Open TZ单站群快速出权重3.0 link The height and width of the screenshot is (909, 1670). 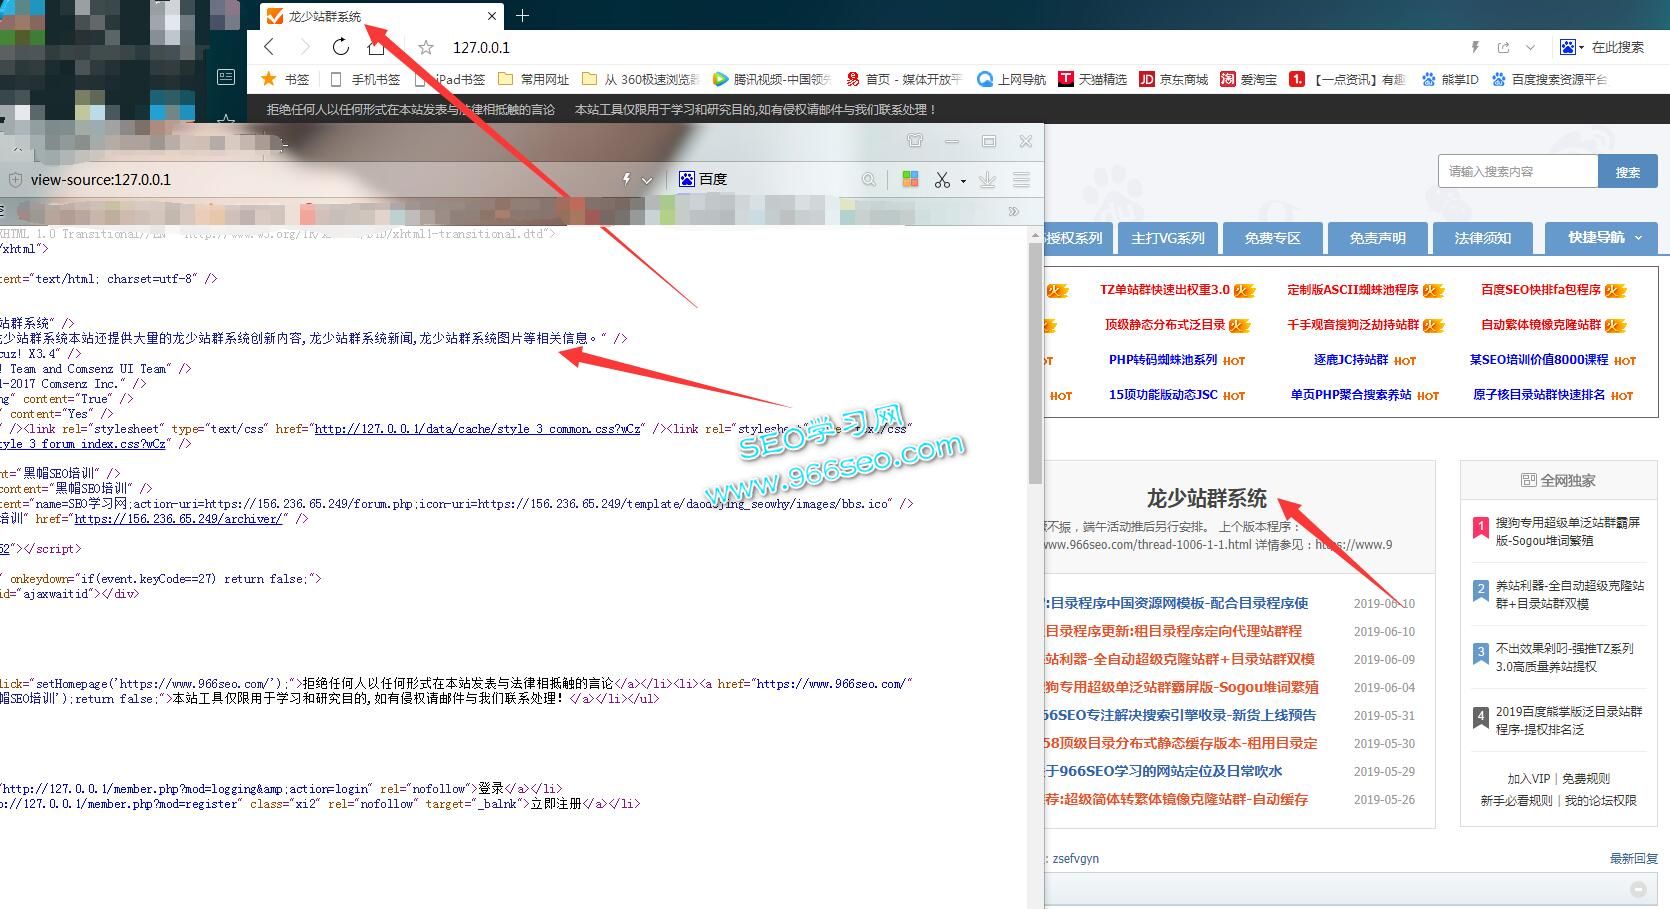pos(1165,290)
